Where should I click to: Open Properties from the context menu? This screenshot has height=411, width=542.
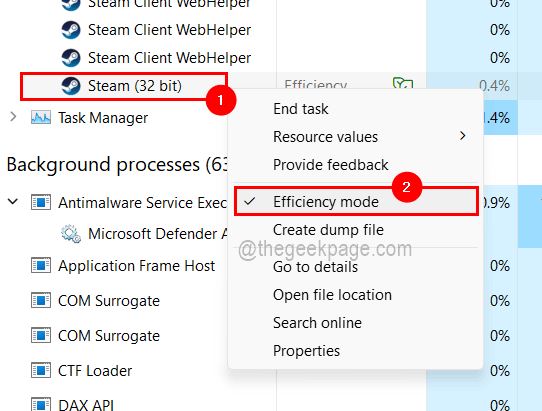coord(306,351)
